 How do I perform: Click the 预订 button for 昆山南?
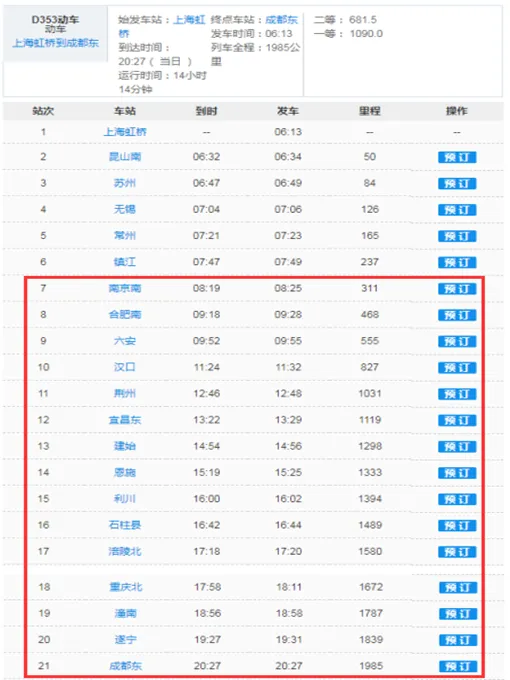click(x=457, y=157)
